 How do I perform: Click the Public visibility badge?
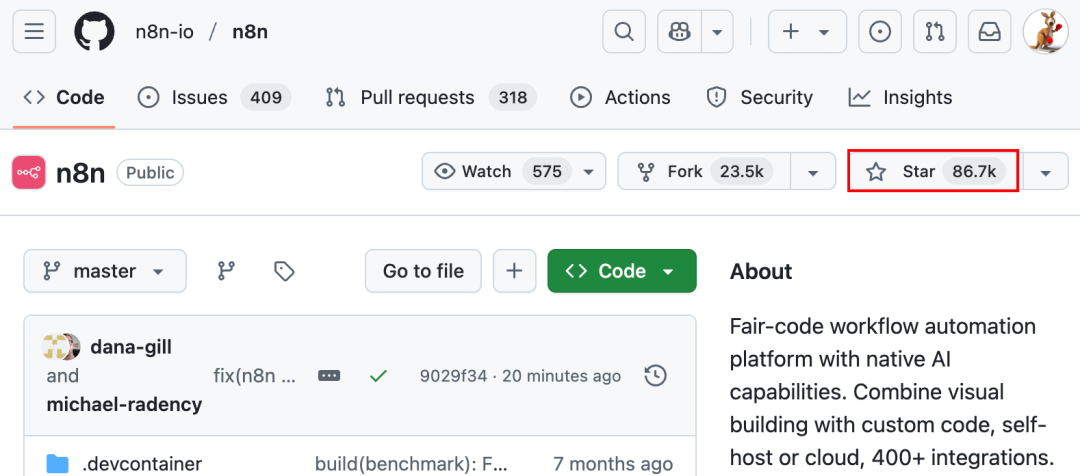[150, 173]
